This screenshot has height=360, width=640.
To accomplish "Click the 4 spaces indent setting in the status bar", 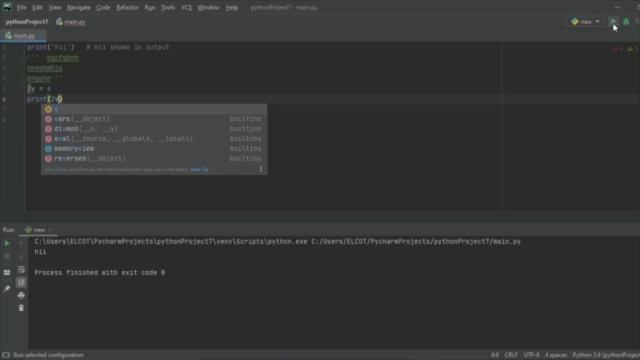I will (556, 355).
